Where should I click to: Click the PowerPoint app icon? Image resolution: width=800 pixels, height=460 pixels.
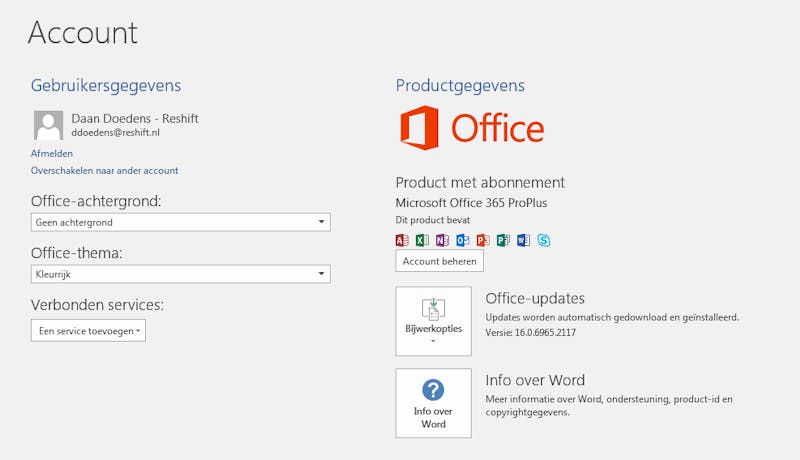click(483, 240)
